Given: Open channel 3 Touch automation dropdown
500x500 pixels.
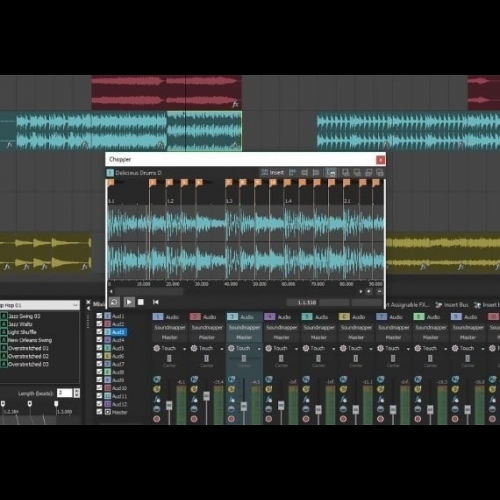Looking at the screenshot, I should point(259,349).
